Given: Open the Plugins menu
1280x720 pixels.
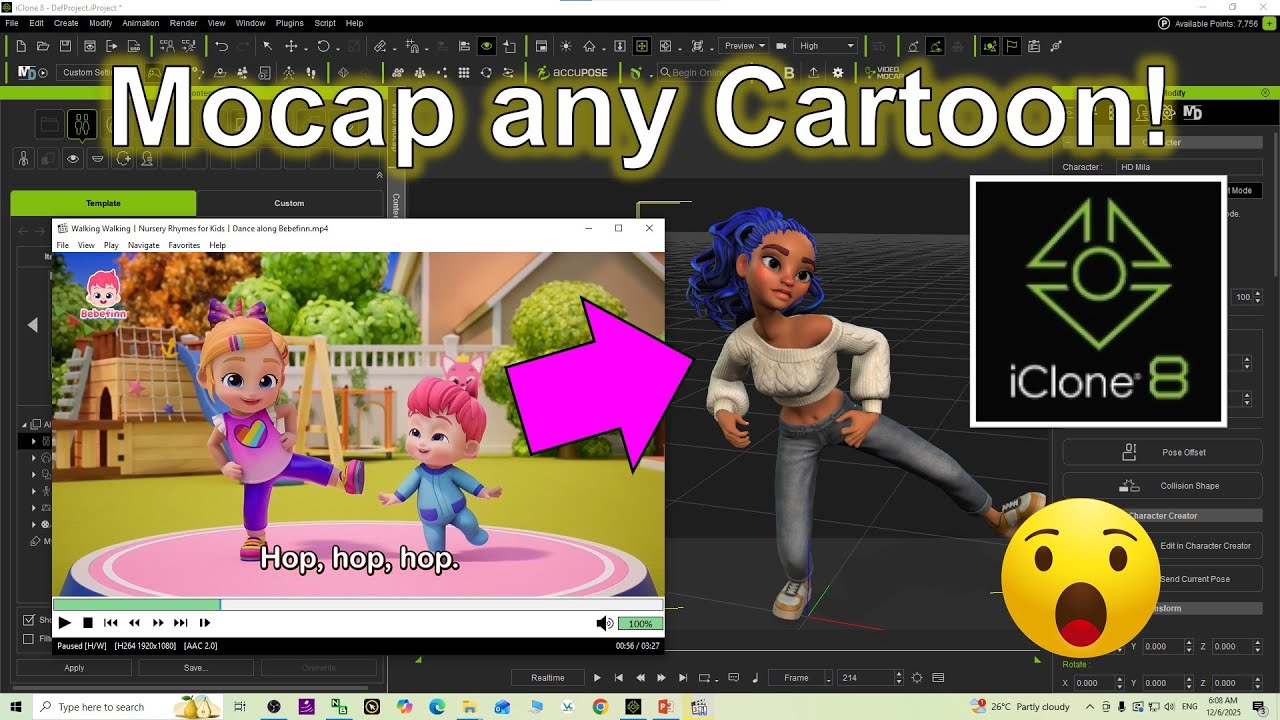Looking at the screenshot, I should coord(289,23).
